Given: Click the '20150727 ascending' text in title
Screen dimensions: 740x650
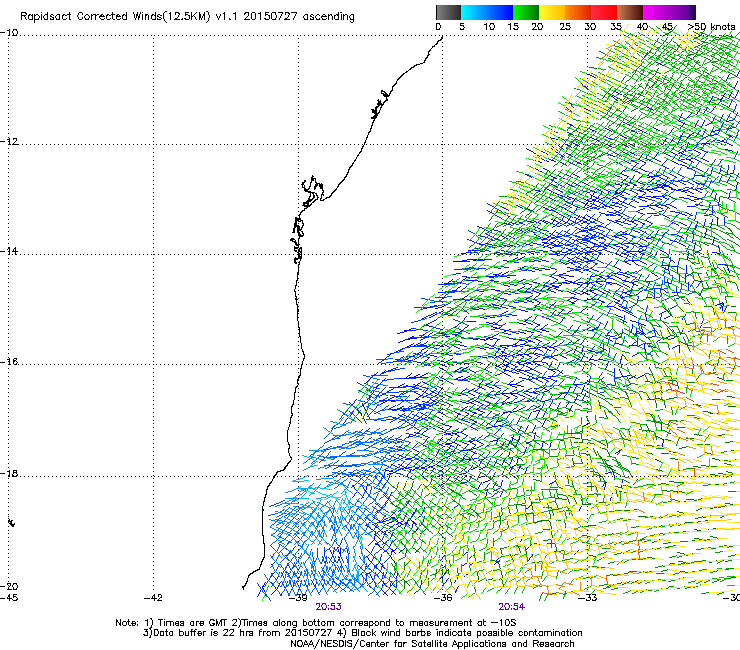Looking at the screenshot, I should tap(299, 17).
